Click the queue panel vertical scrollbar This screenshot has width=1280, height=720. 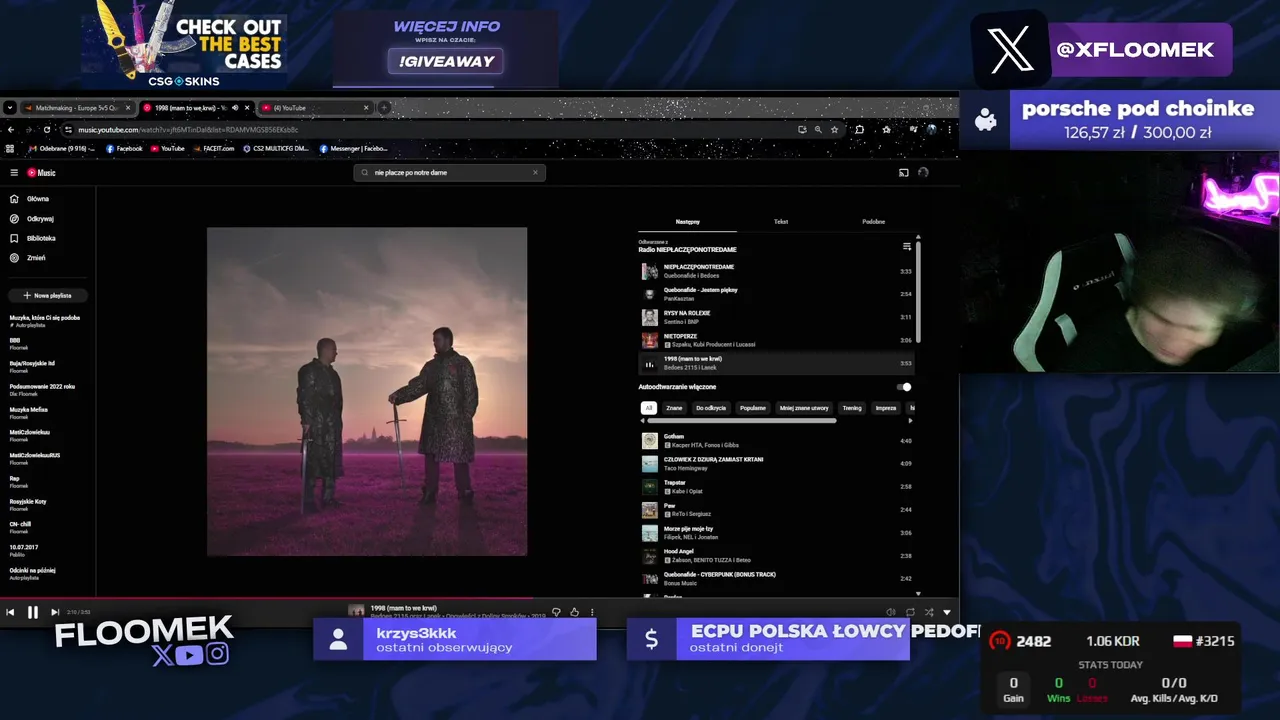[918, 290]
